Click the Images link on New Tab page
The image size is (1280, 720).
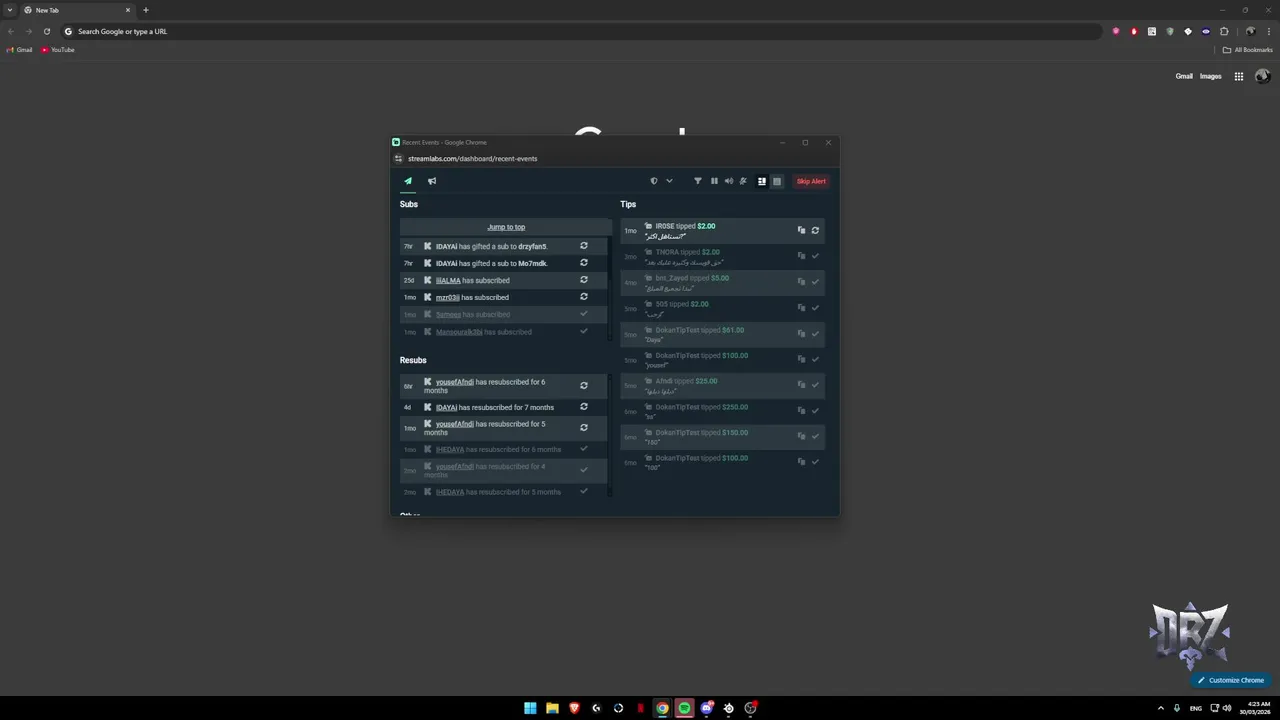click(1210, 76)
